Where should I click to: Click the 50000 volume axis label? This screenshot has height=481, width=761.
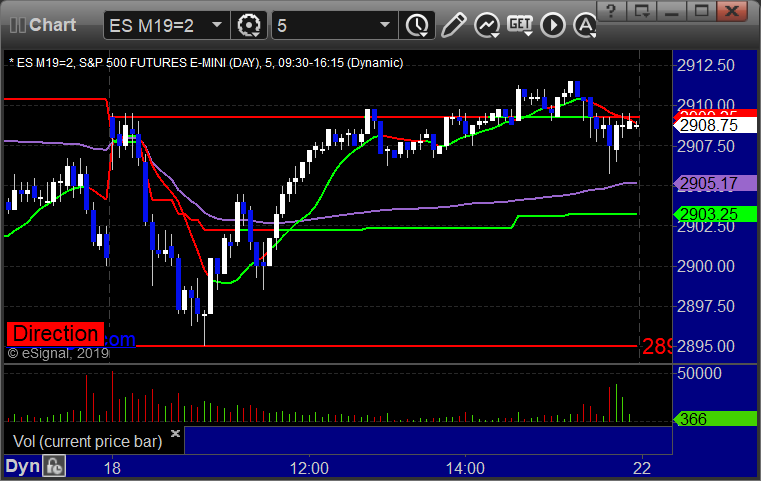[x=699, y=373]
